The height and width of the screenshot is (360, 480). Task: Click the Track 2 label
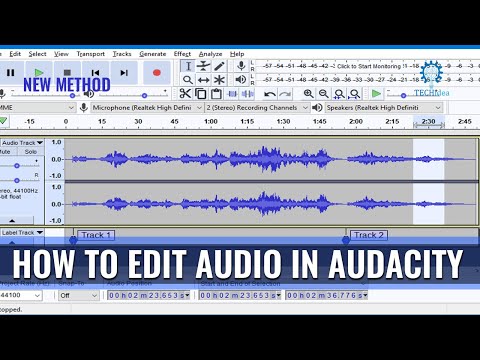[369, 235]
